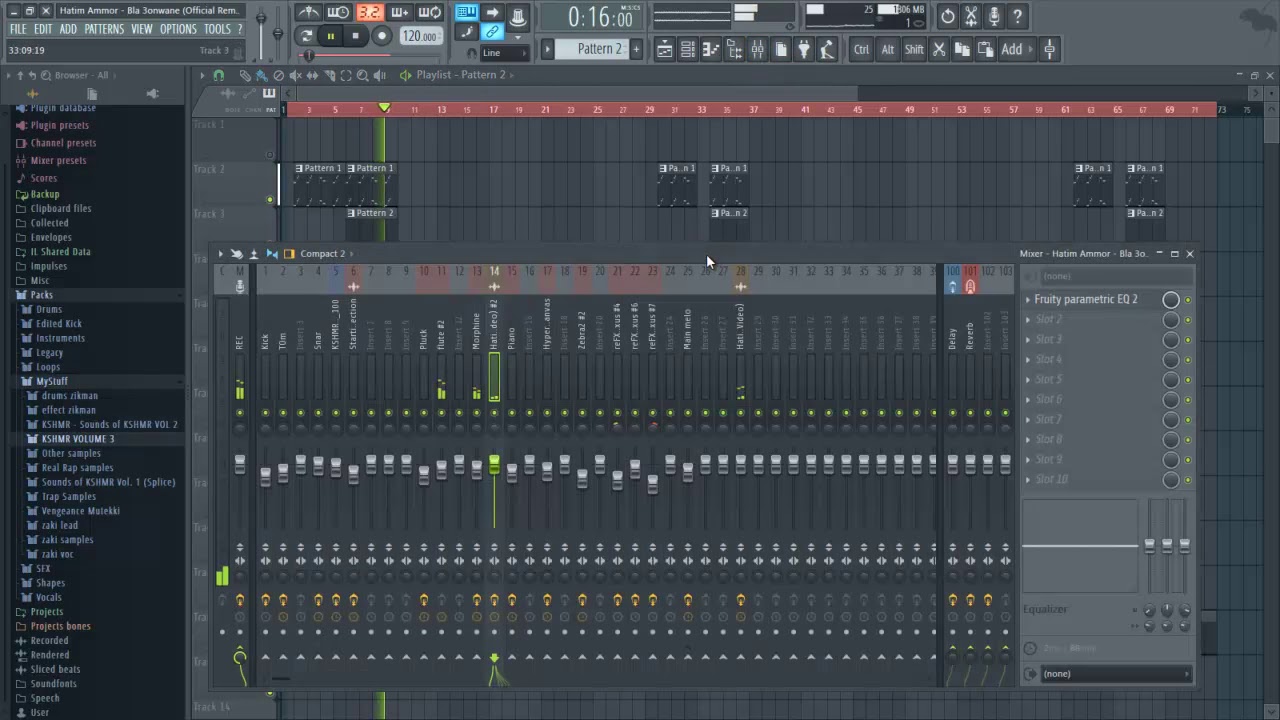Open the Playlist window icon
Screen dimensions: 1280x720
(x=665, y=49)
